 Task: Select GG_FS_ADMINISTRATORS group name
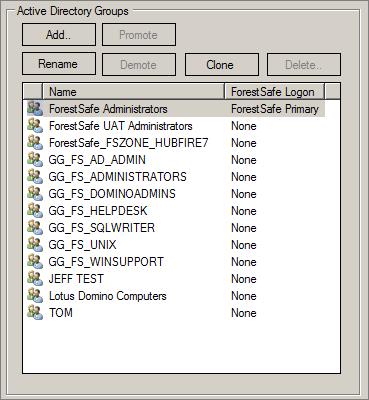tap(118, 177)
